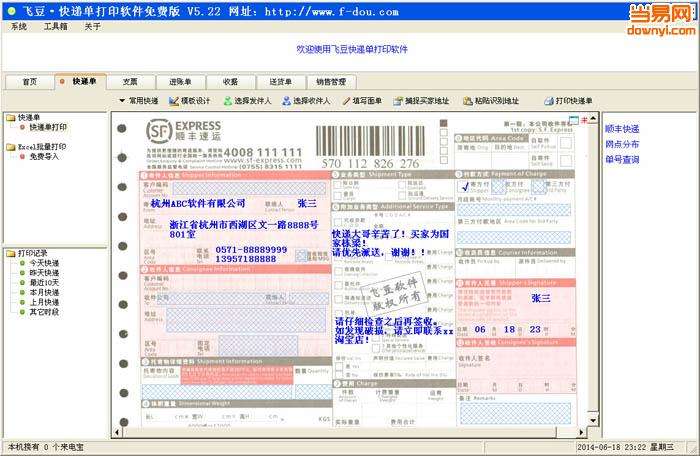The width and height of the screenshot is (700, 456).
Task: Click the 打印记录 folder icon
Action: tap(11, 253)
